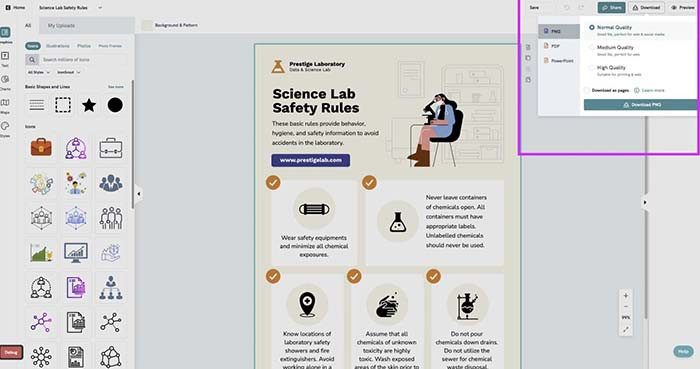The width and height of the screenshot is (700, 369).
Task: Switch to the Photos category tab
Action: pos(84,46)
